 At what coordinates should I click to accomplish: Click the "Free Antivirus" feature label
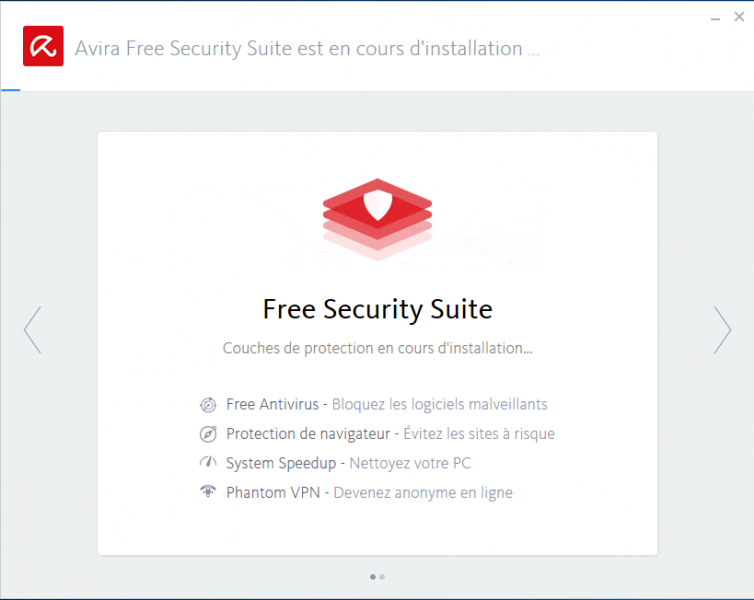click(x=272, y=405)
